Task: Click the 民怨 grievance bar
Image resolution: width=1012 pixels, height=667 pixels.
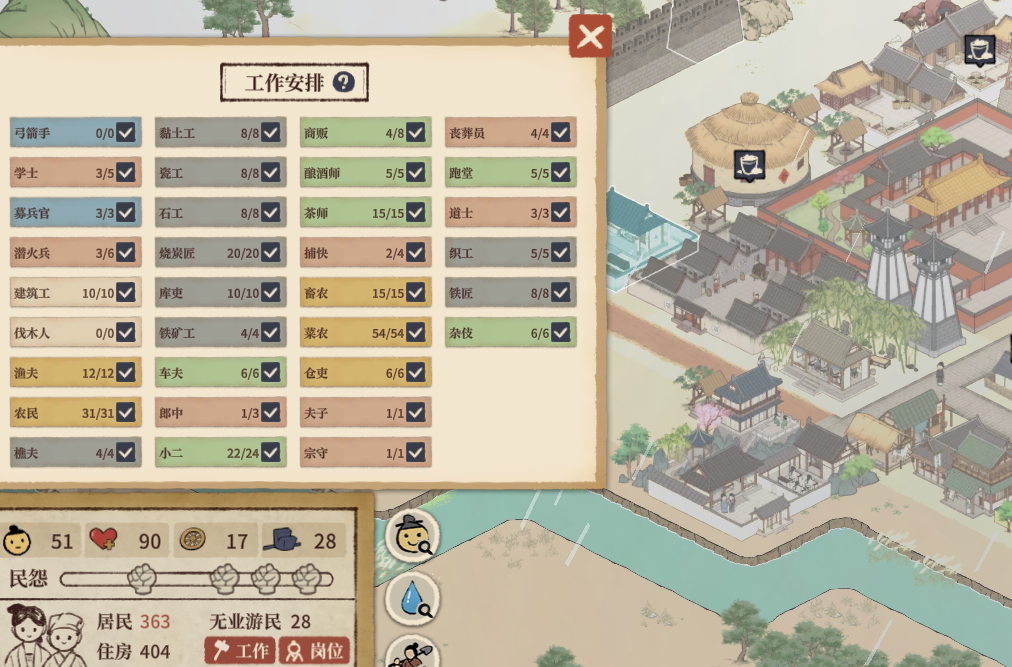Action: (197, 579)
